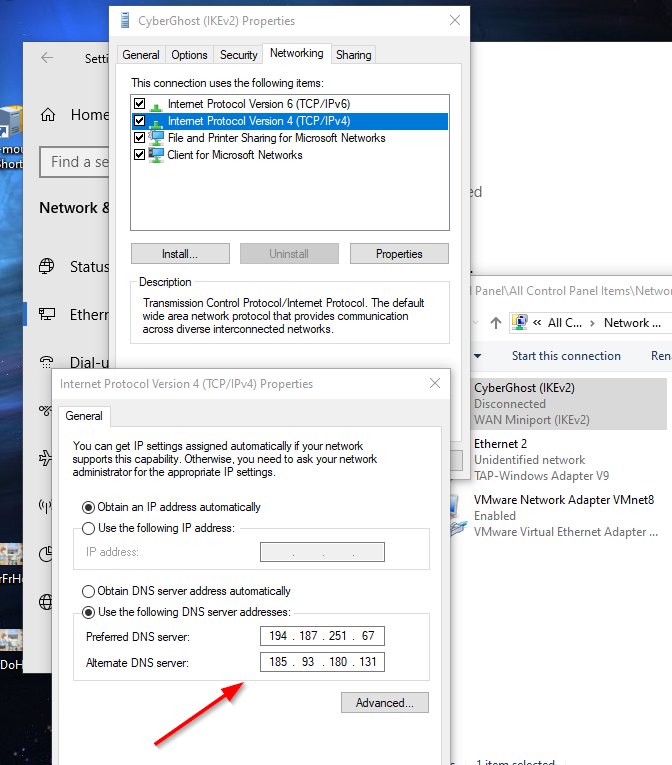The image size is (672, 765).
Task: Click chevron between All C... and Network
Action: click(592, 323)
